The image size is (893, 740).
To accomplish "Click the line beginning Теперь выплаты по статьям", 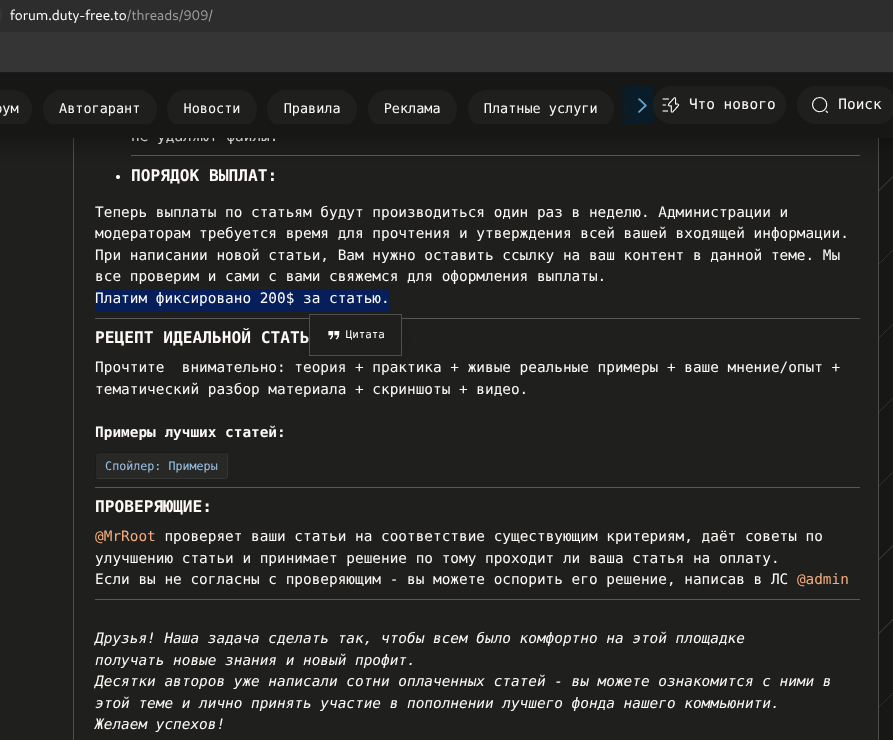I will pyautogui.click(x=441, y=212).
